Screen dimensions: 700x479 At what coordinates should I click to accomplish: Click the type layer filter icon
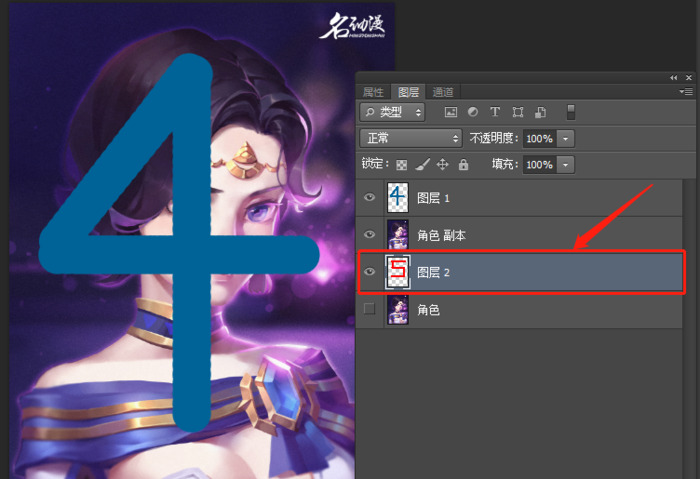[x=494, y=112]
